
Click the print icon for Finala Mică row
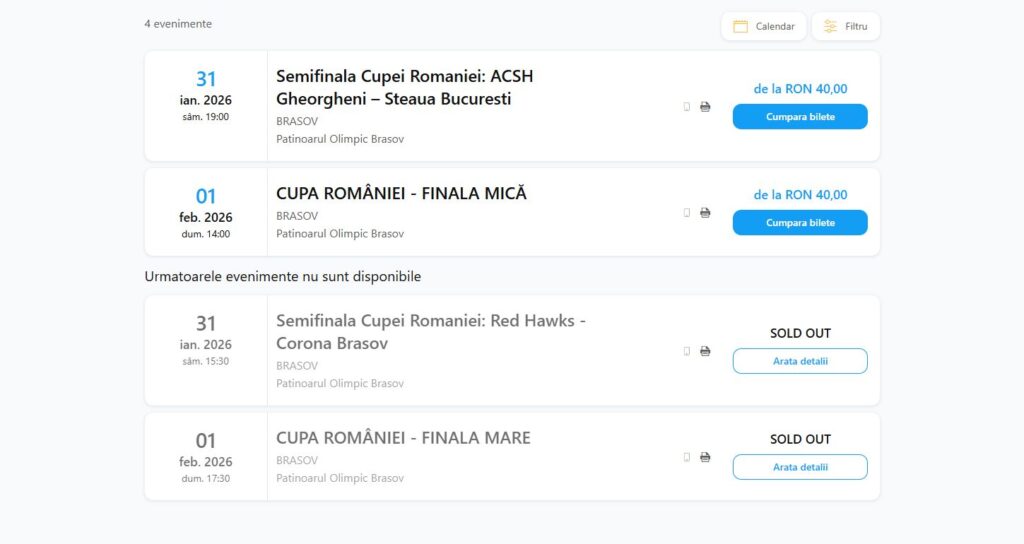(x=705, y=213)
